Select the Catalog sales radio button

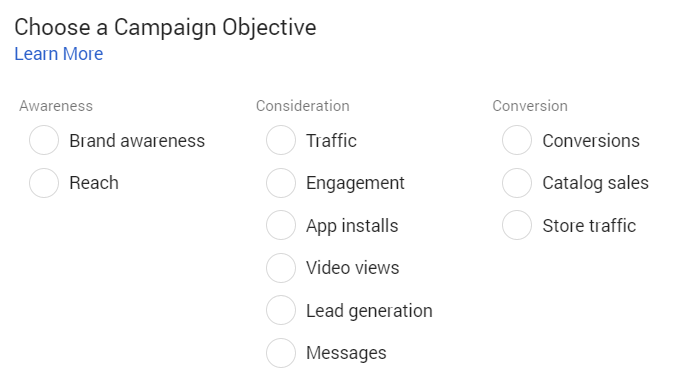[517, 183]
